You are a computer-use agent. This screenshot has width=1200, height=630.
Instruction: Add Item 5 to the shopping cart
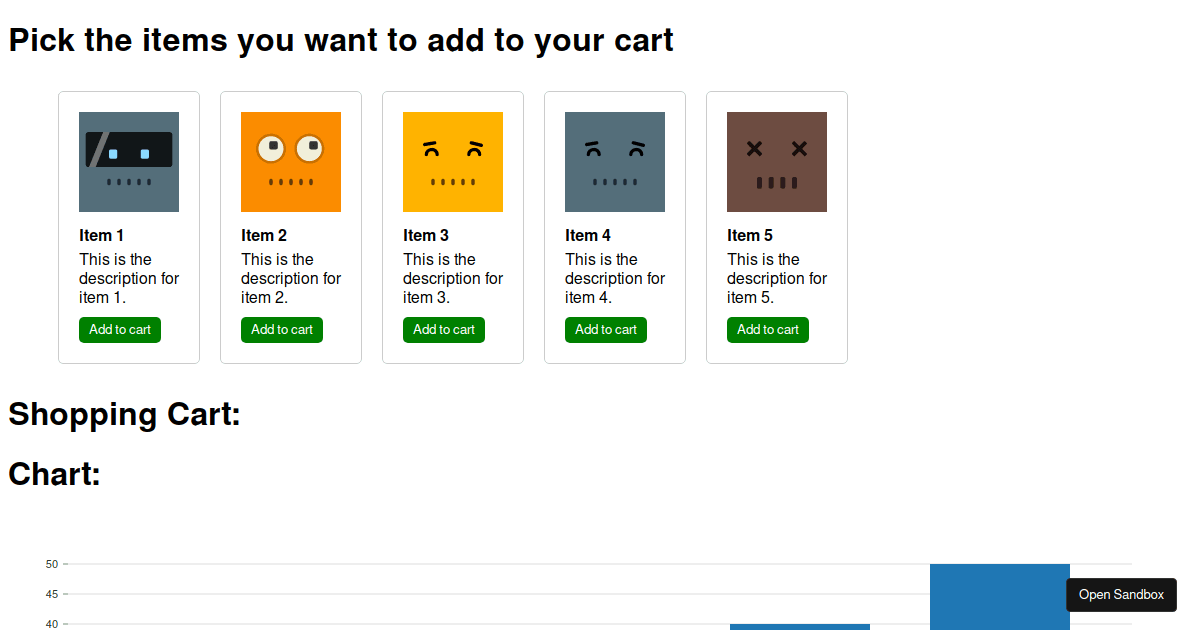768,330
